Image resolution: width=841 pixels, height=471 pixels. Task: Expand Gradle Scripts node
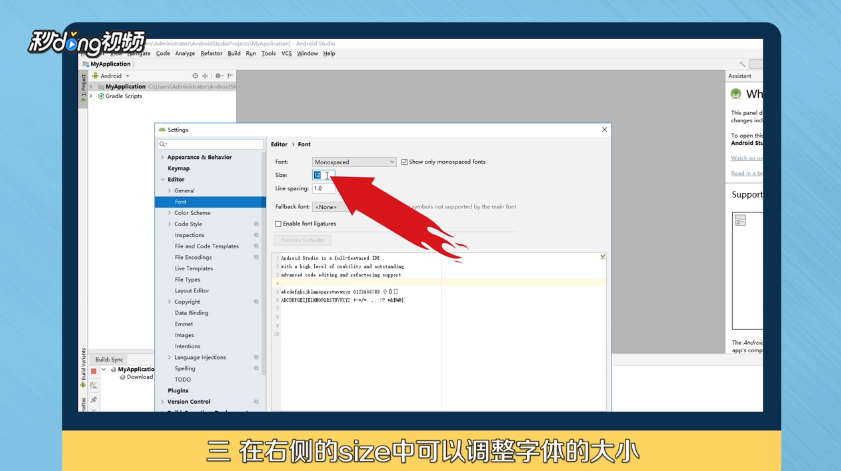tap(91, 96)
